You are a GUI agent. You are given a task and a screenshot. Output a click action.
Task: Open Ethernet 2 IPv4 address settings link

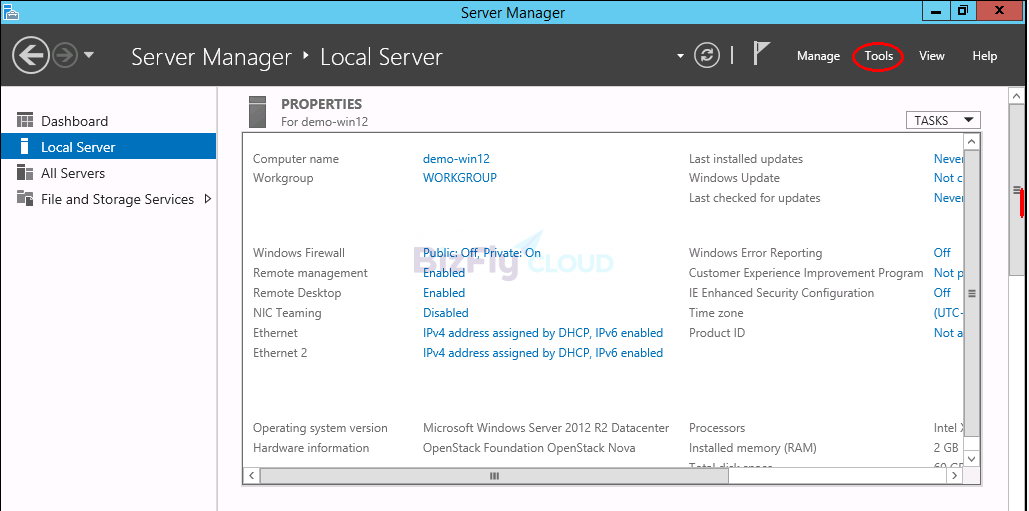tap(543, 353)
